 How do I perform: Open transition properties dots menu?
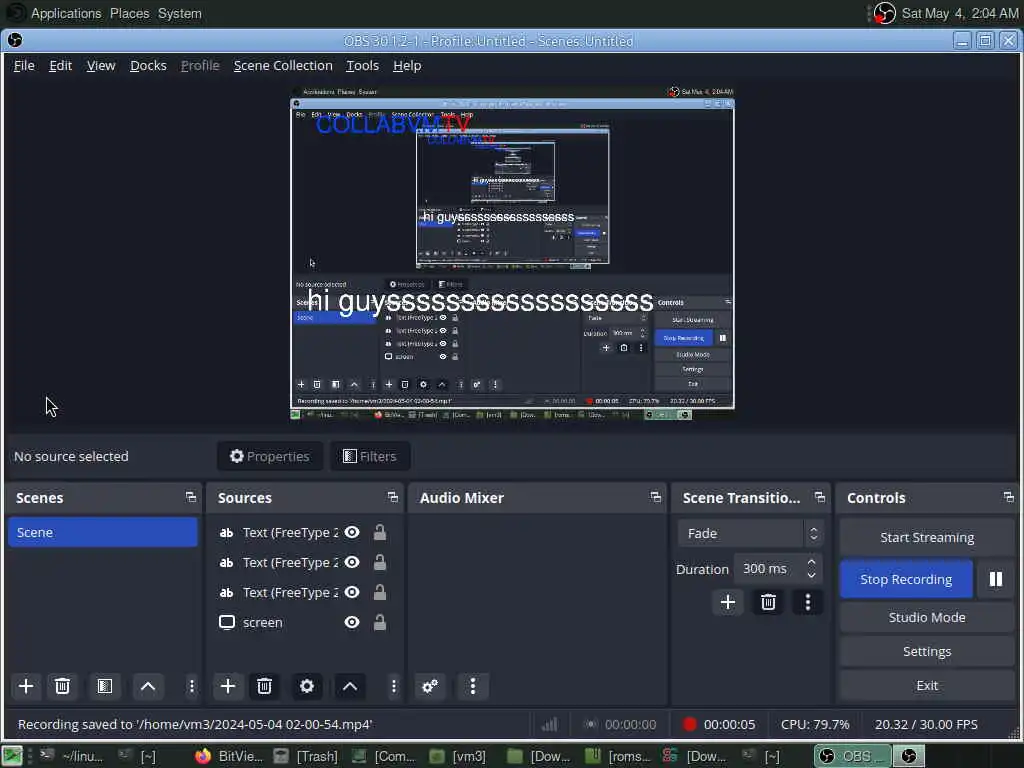point(808,602)
